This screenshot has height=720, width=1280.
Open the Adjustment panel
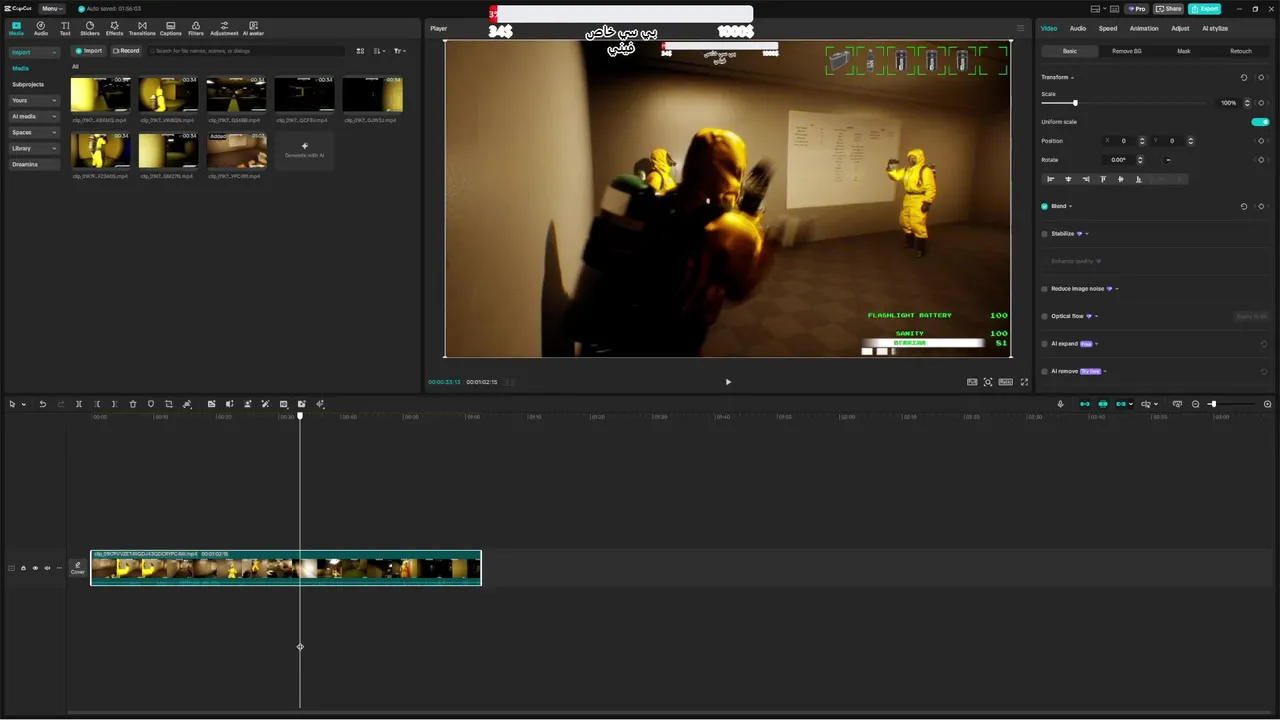224,28
